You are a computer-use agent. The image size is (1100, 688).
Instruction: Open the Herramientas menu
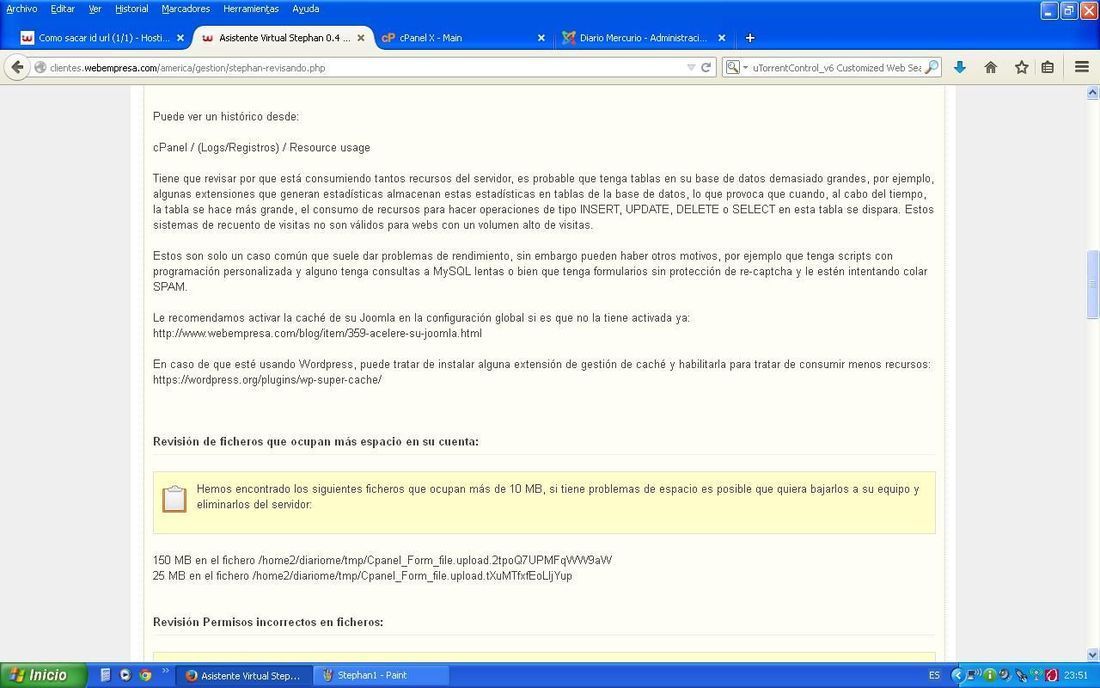[x=250, y=8]
